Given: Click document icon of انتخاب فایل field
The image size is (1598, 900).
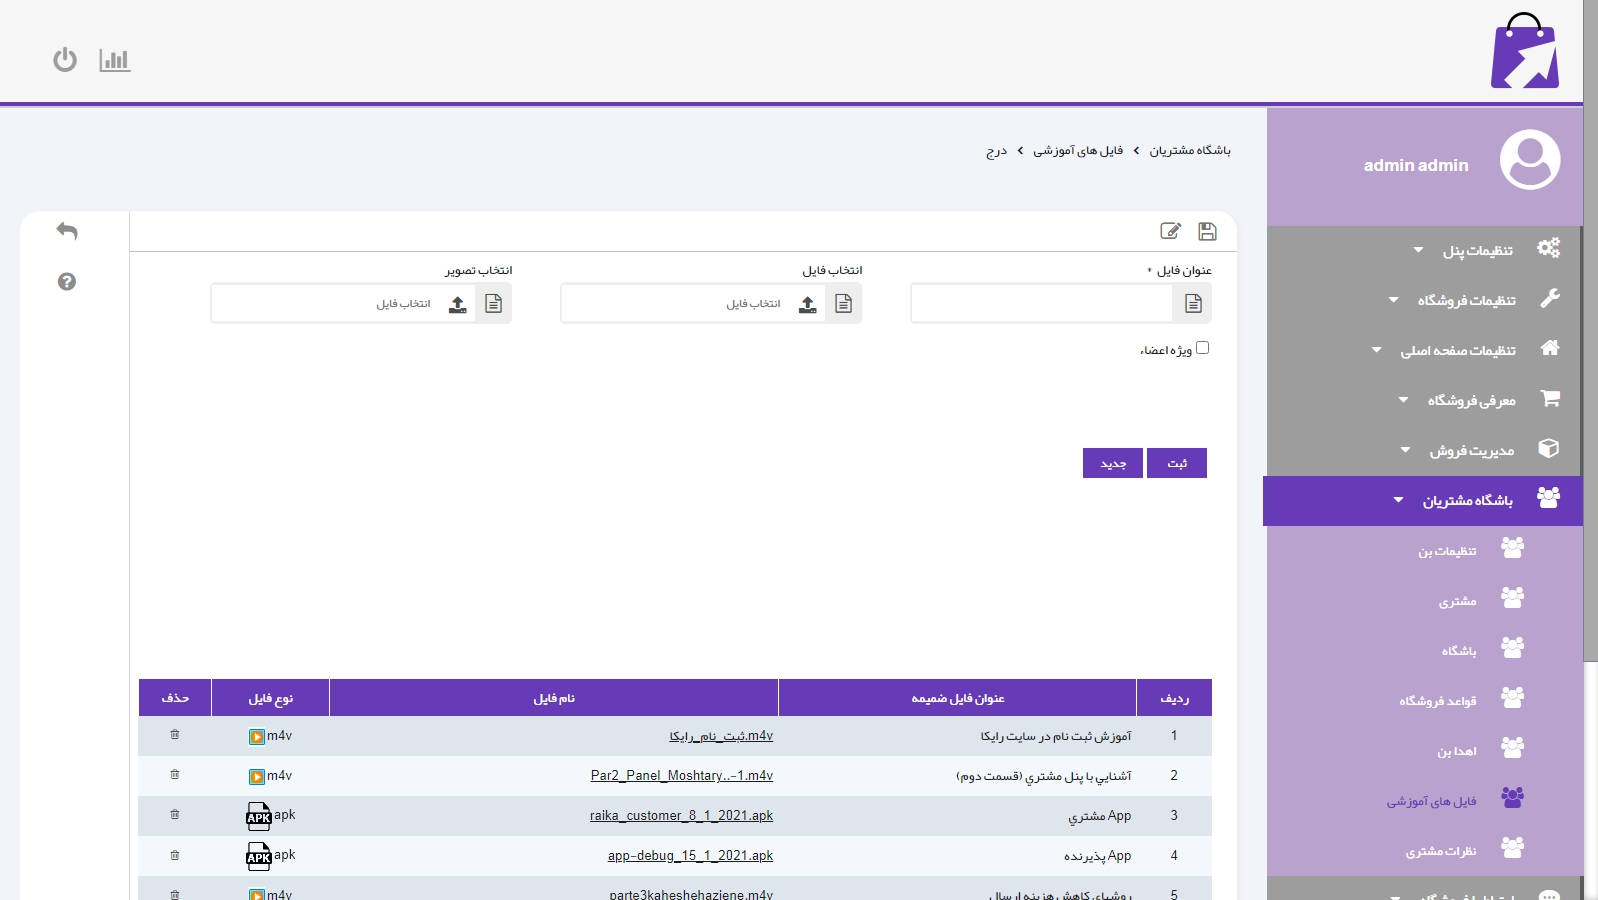Looking at the screenshot, I should 843,304.
